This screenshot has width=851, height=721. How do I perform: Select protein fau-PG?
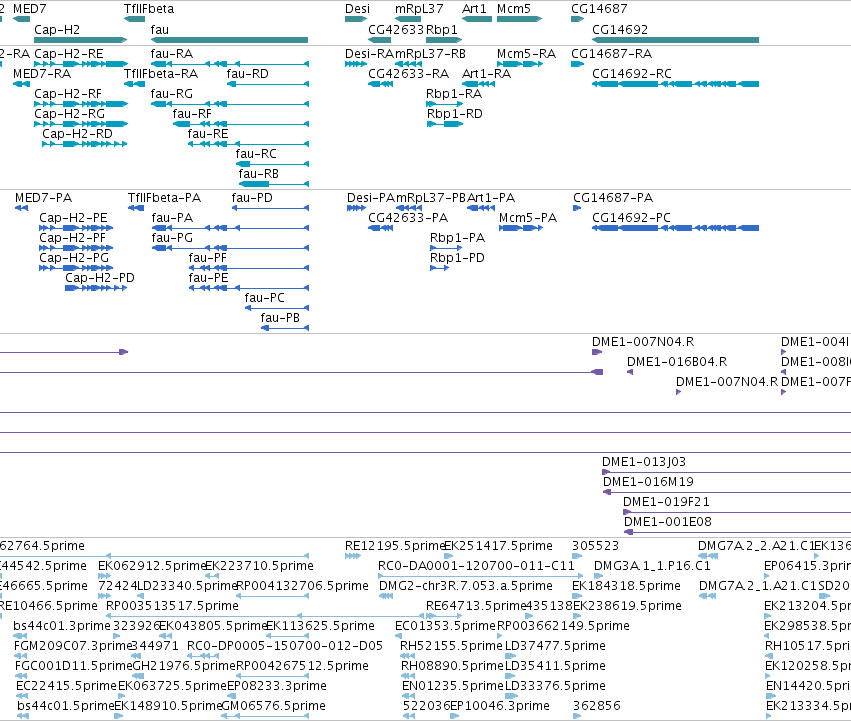coord(172,238)
